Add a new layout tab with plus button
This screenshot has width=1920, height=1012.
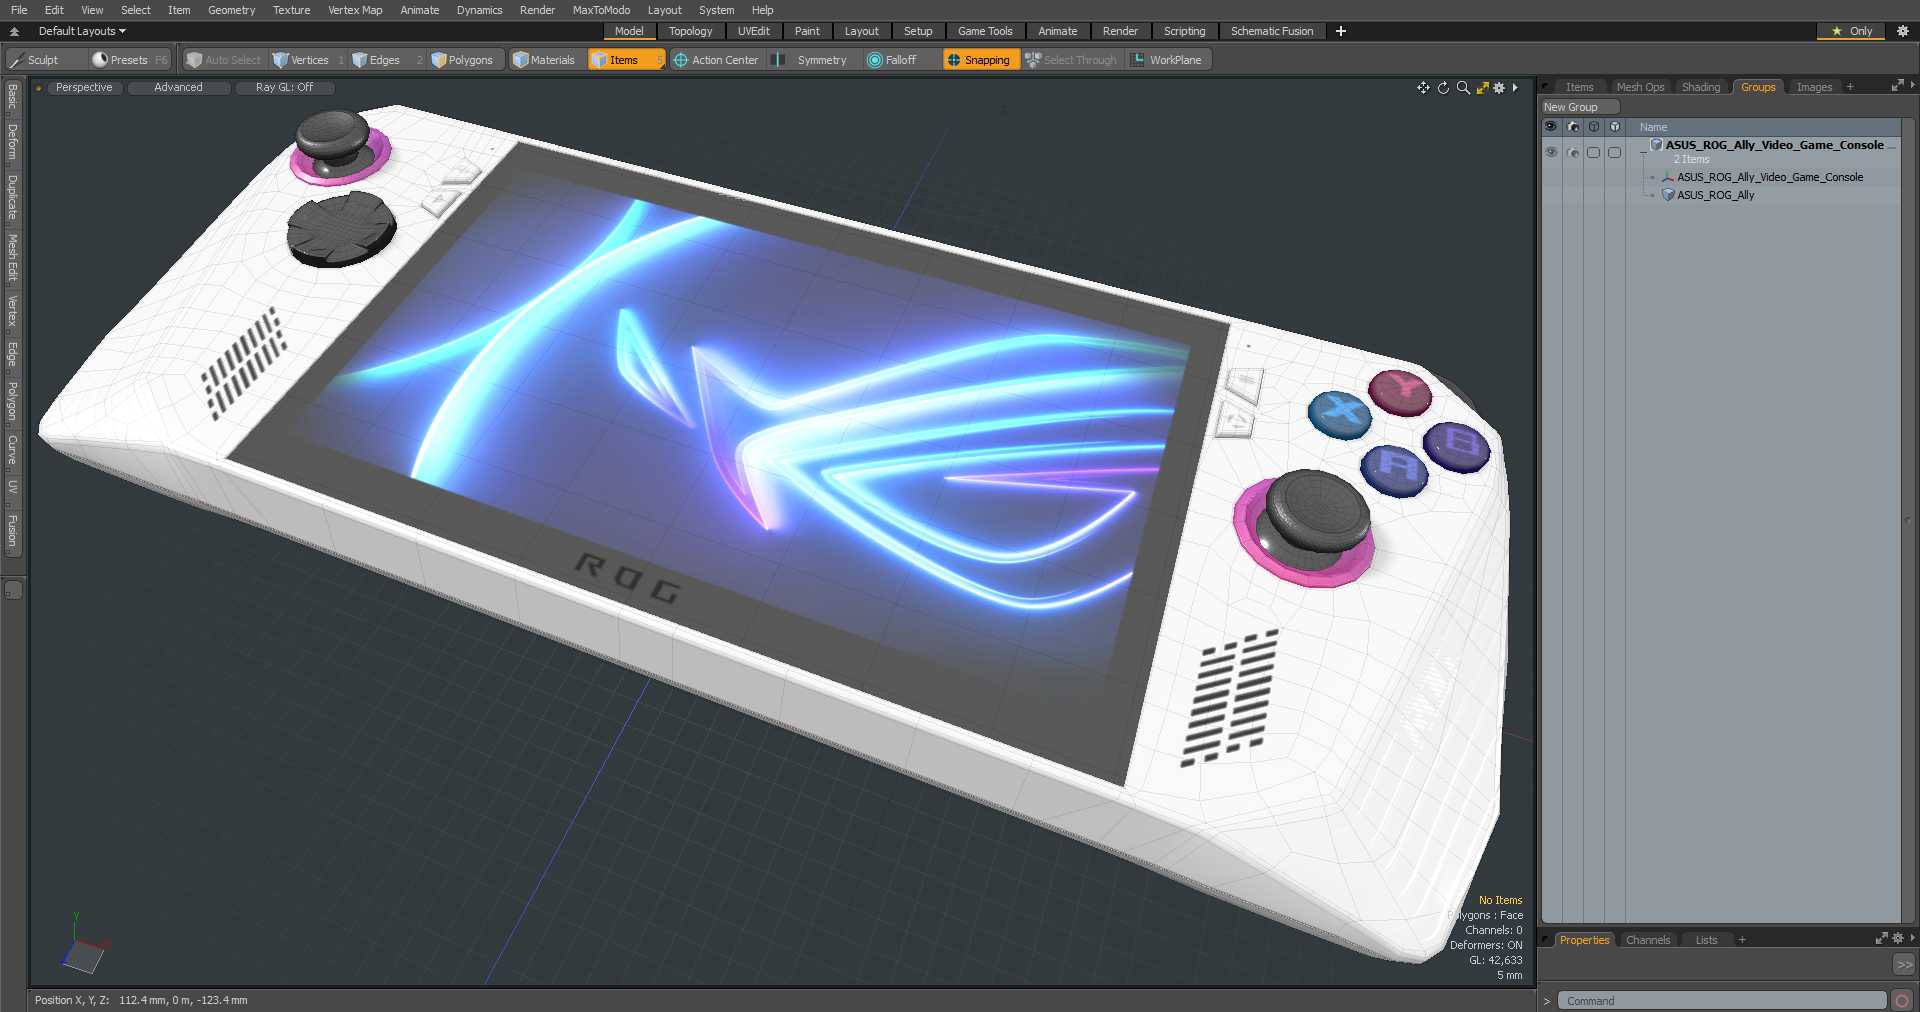[1341, 31]
